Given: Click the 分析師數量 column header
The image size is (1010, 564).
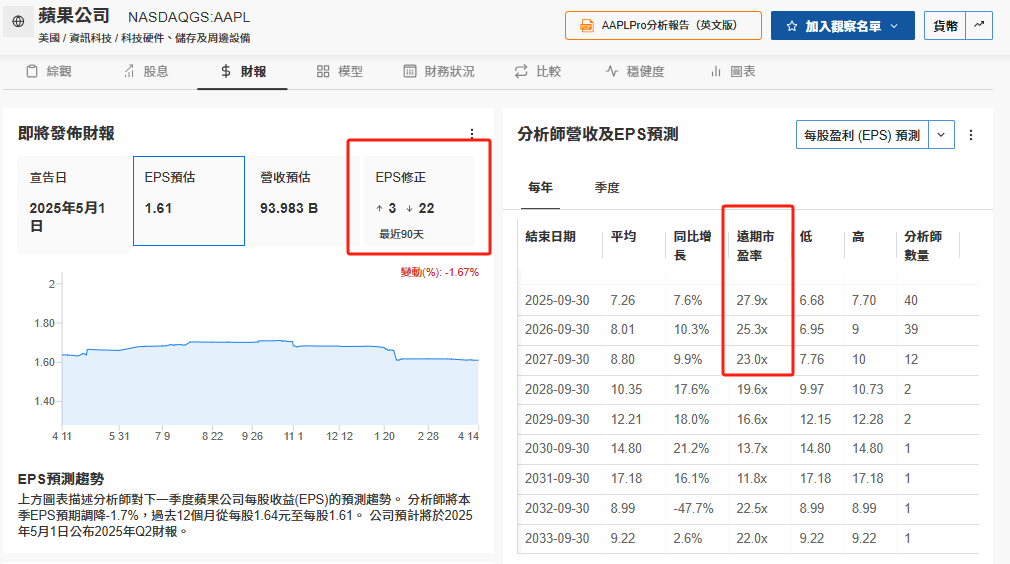Looking at the screenshot, I should coord(923,246).
